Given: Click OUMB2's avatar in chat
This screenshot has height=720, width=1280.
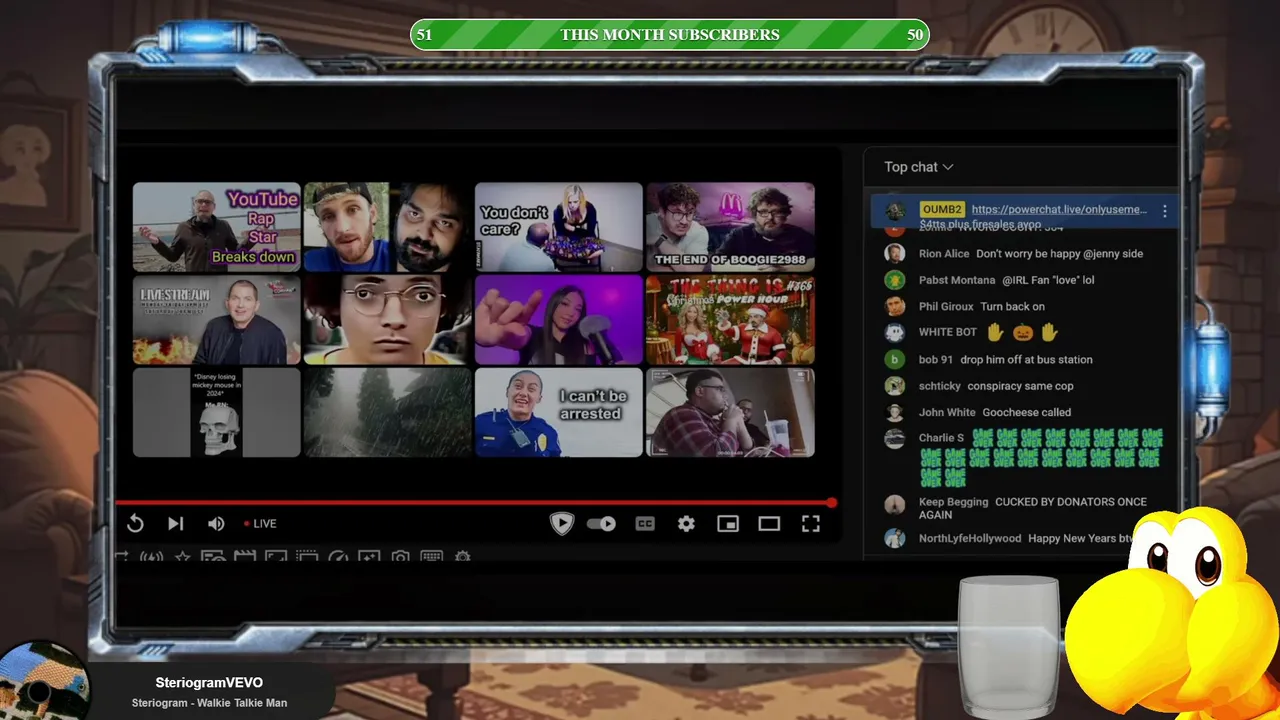Looking at the screenshot, I should click(895, 210).
